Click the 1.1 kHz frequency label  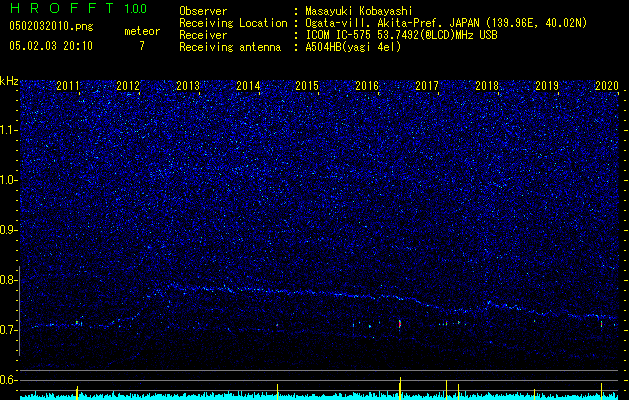7,130
